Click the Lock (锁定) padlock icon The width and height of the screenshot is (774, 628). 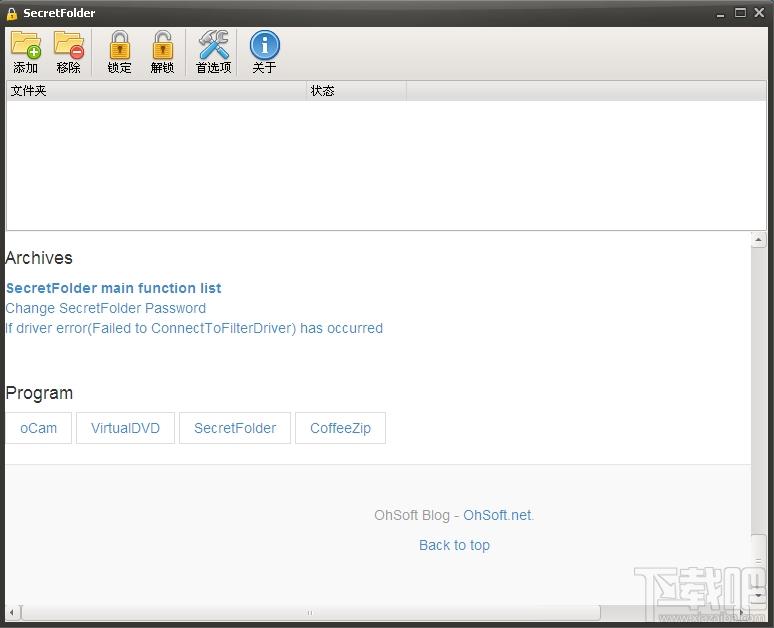pos(119,52)
